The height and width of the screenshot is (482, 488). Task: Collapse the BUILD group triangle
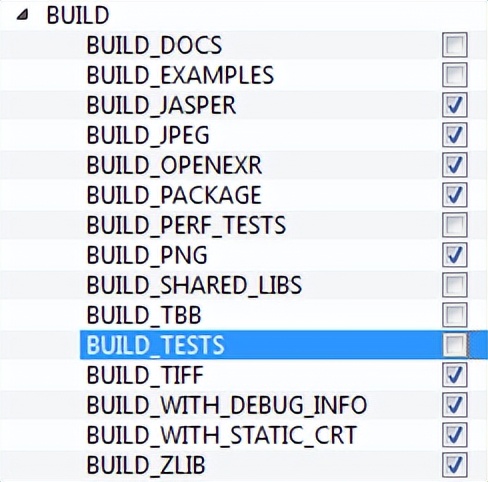(x=23, y=15)
